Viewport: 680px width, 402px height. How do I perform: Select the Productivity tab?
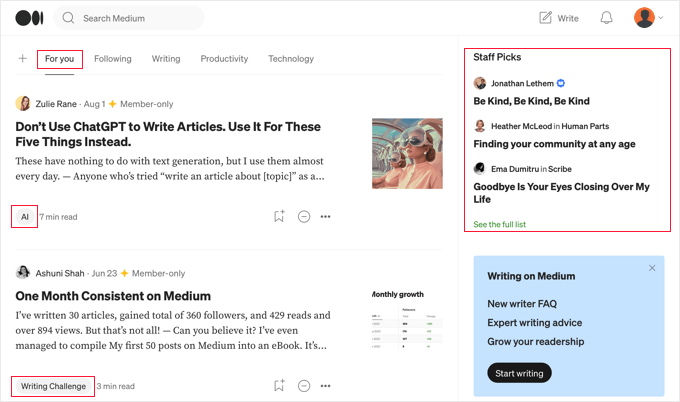(x=224, y=59)
